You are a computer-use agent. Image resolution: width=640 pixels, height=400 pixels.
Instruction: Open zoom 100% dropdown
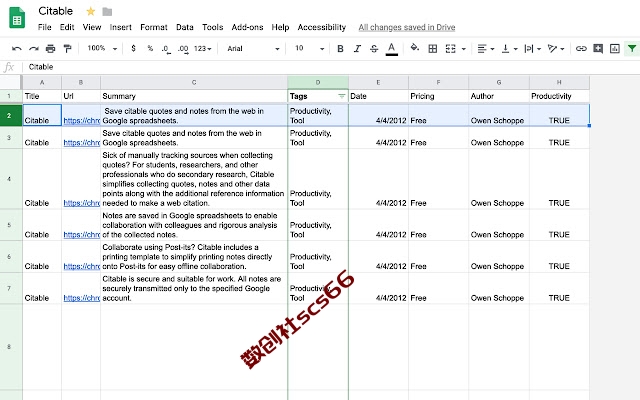(x=102, y=48)
